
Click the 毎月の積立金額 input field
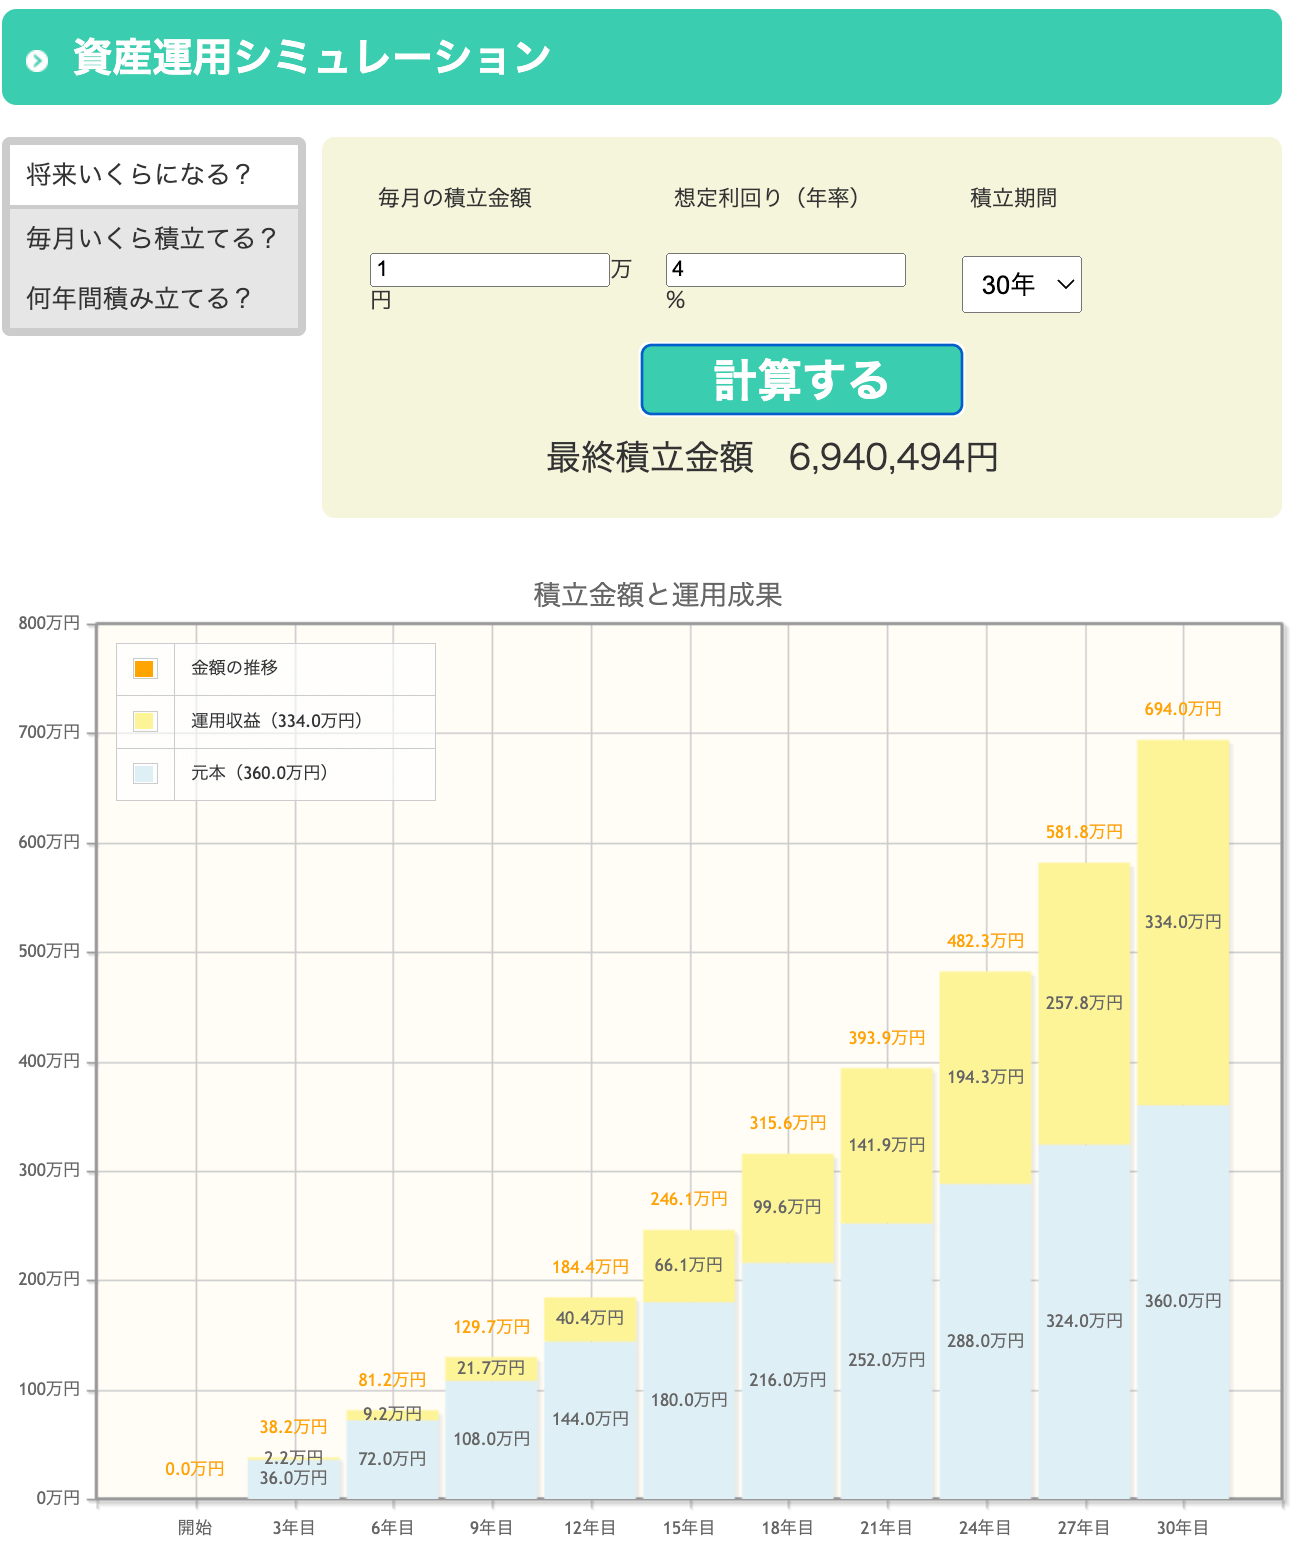[489, 270]
